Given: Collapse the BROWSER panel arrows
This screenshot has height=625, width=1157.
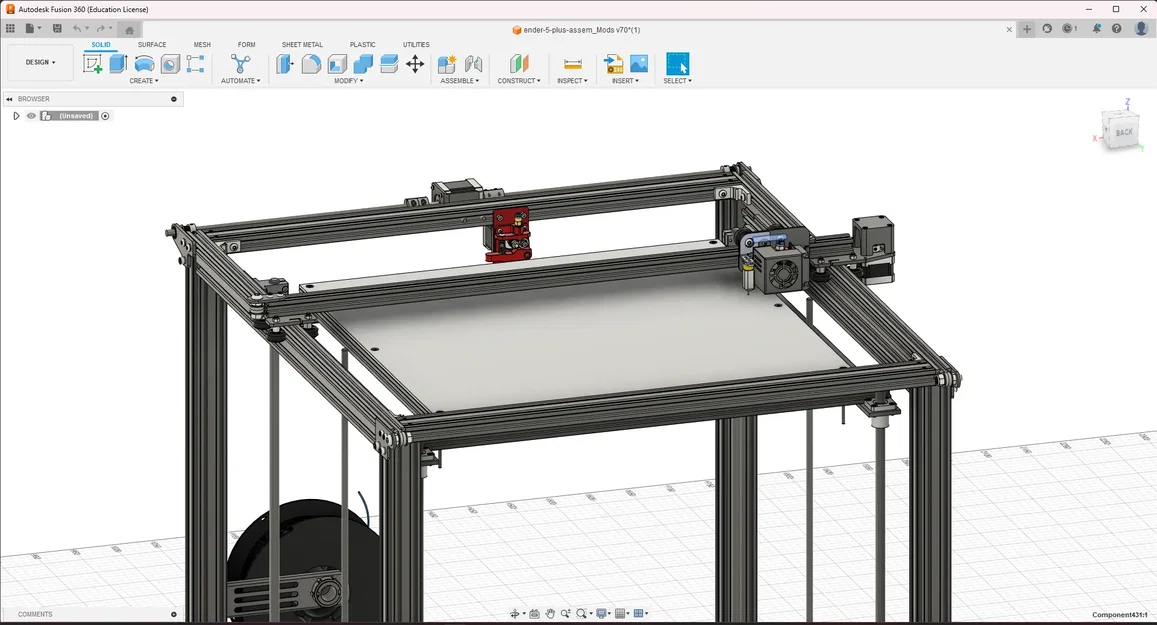Looking at the screenshot, I should (10, 99).
